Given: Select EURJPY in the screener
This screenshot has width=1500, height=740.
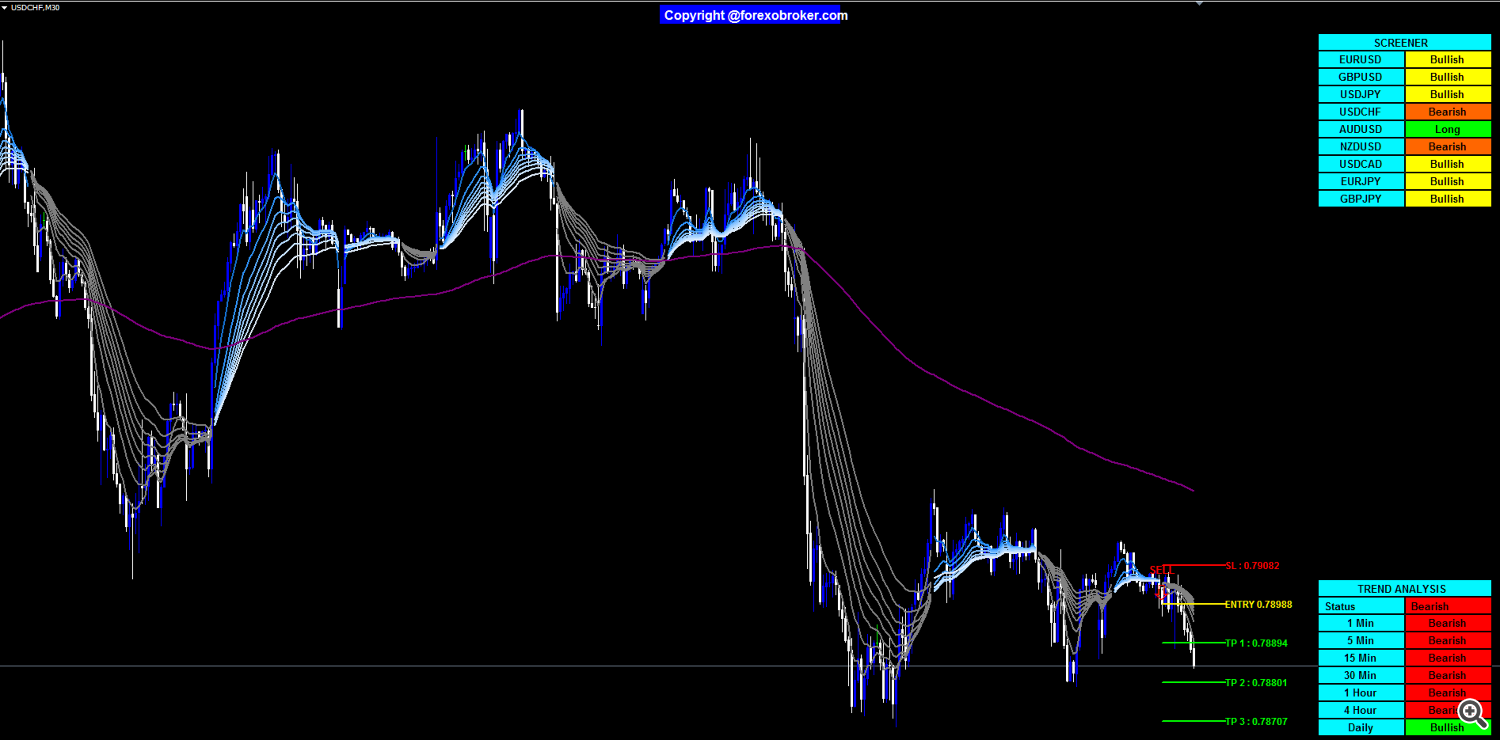Looking at the screenshot, I should coord(1361,181).
